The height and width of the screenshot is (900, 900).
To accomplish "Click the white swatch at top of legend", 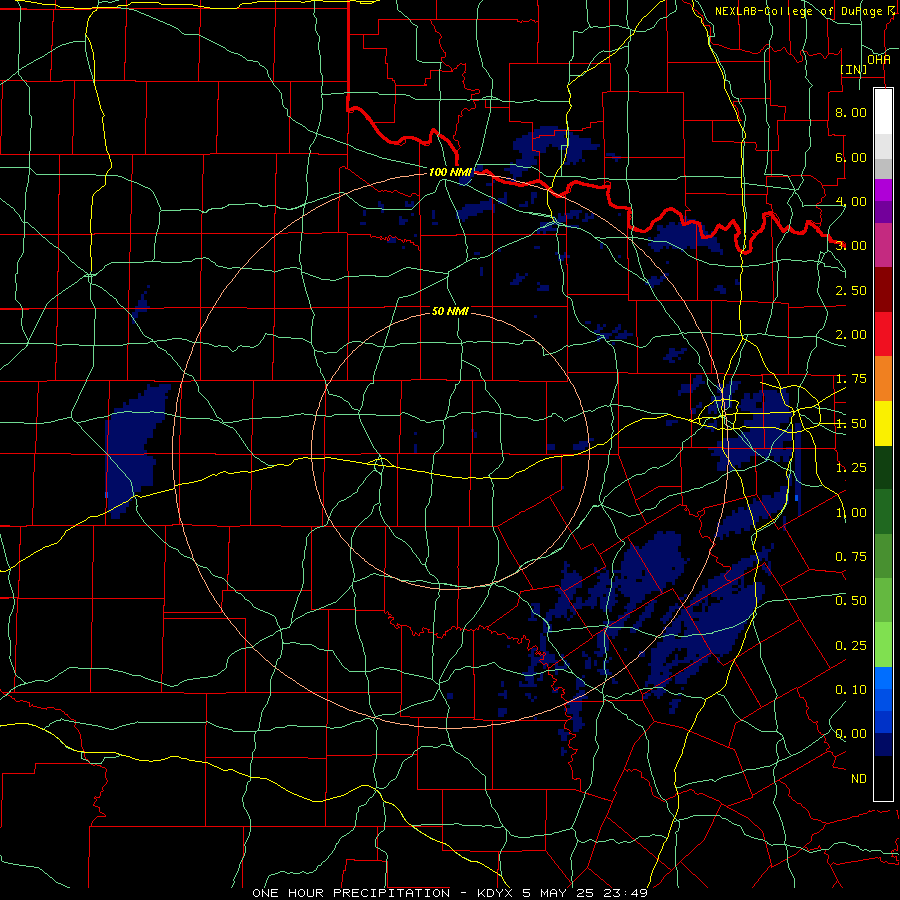I will pyautogui.click(x=883, y=111).
